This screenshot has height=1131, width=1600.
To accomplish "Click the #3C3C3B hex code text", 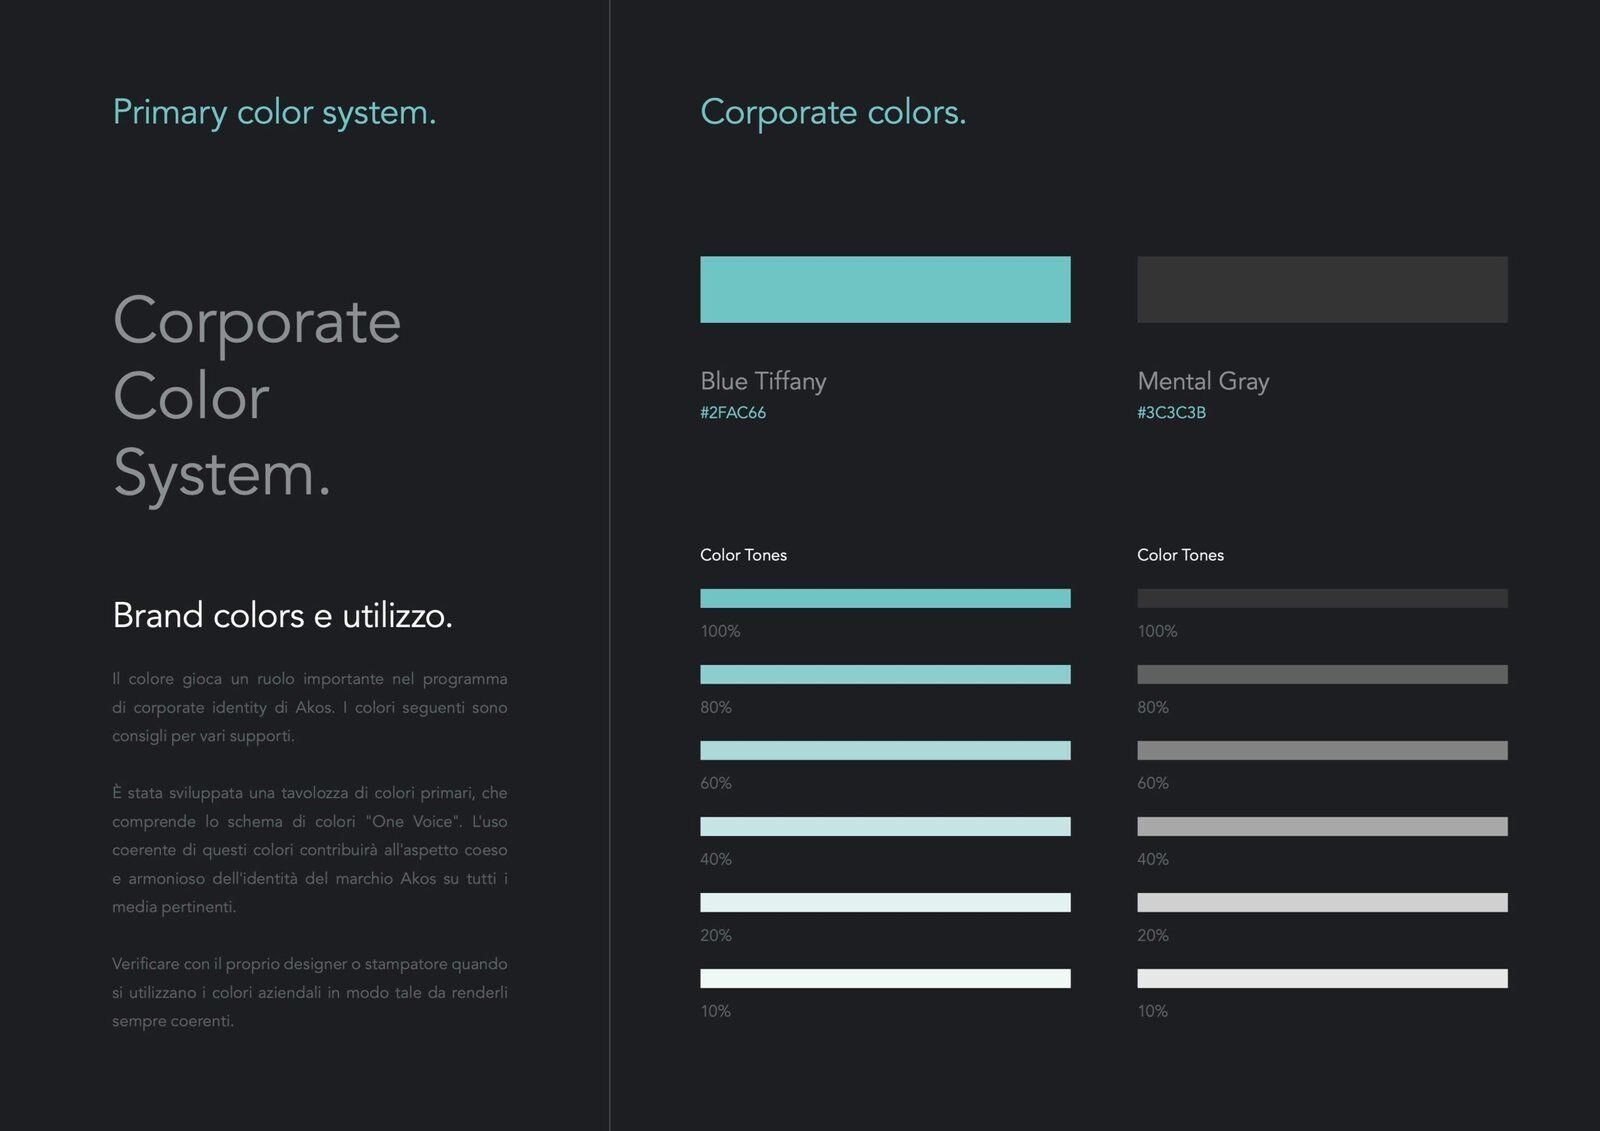I will pos(1171,412).
